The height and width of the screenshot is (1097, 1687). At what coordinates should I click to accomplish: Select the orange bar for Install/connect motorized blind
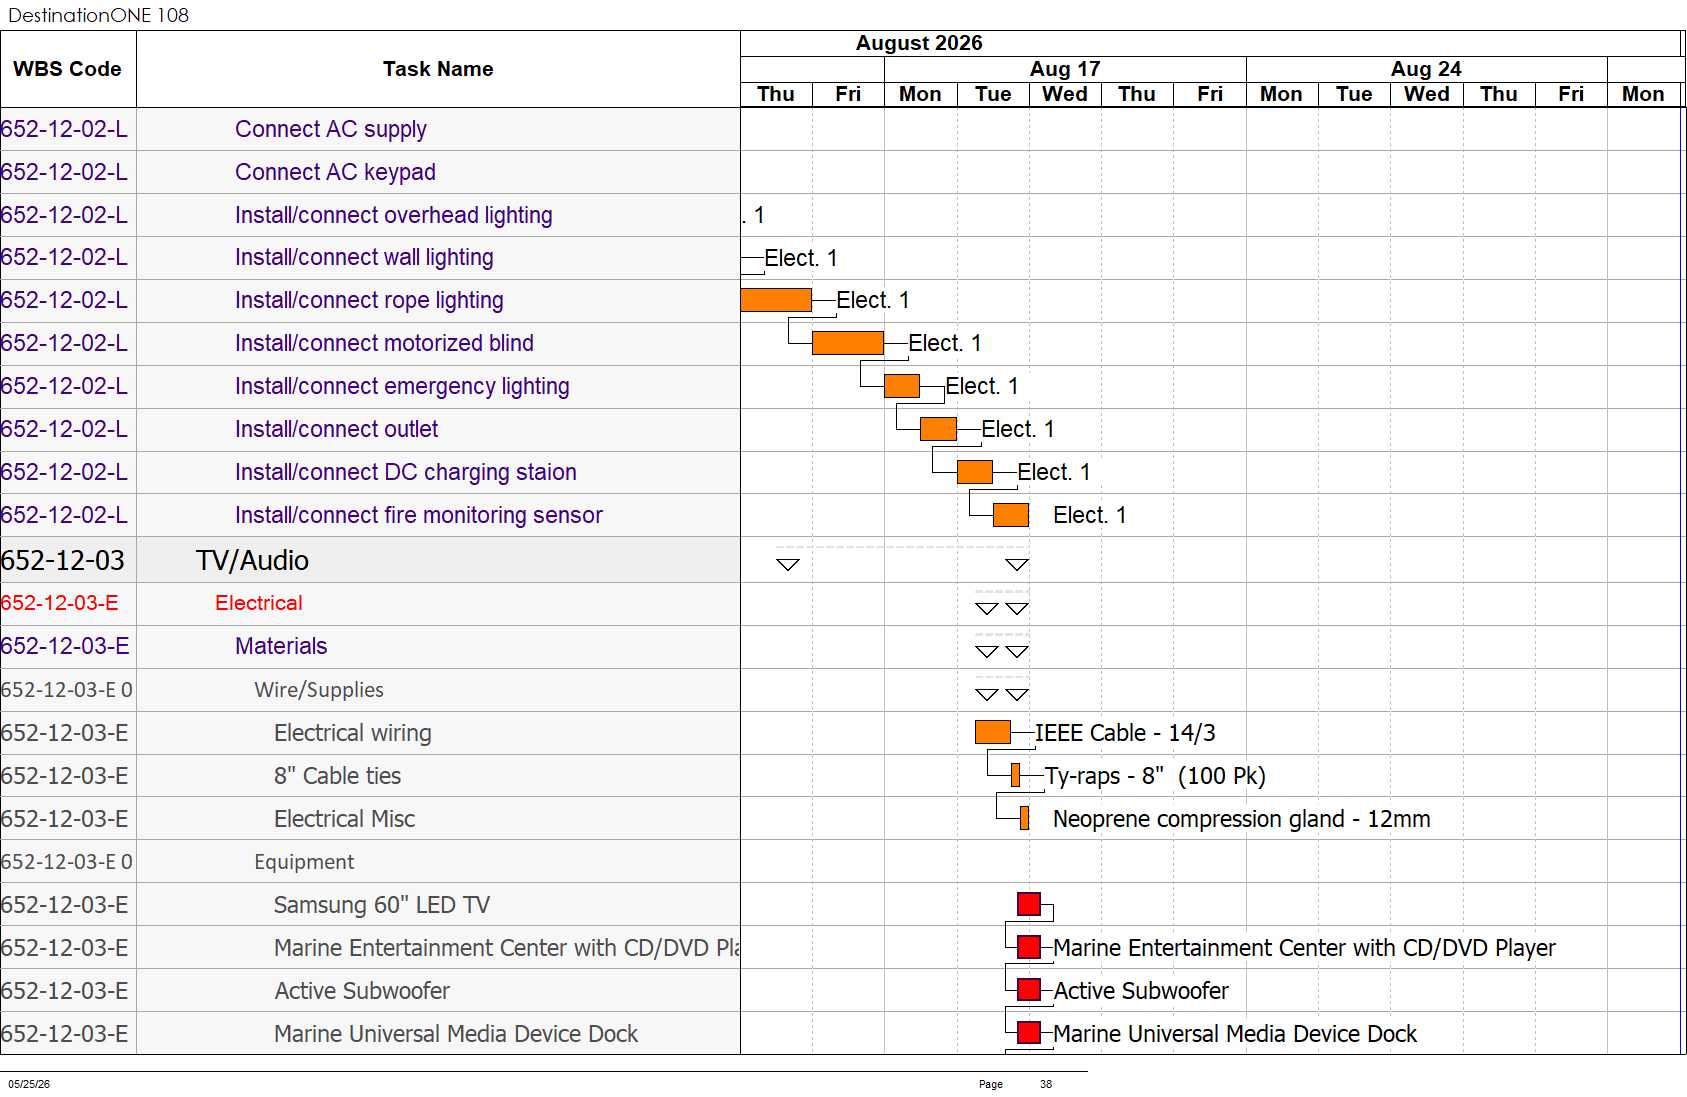coord(848,343)
